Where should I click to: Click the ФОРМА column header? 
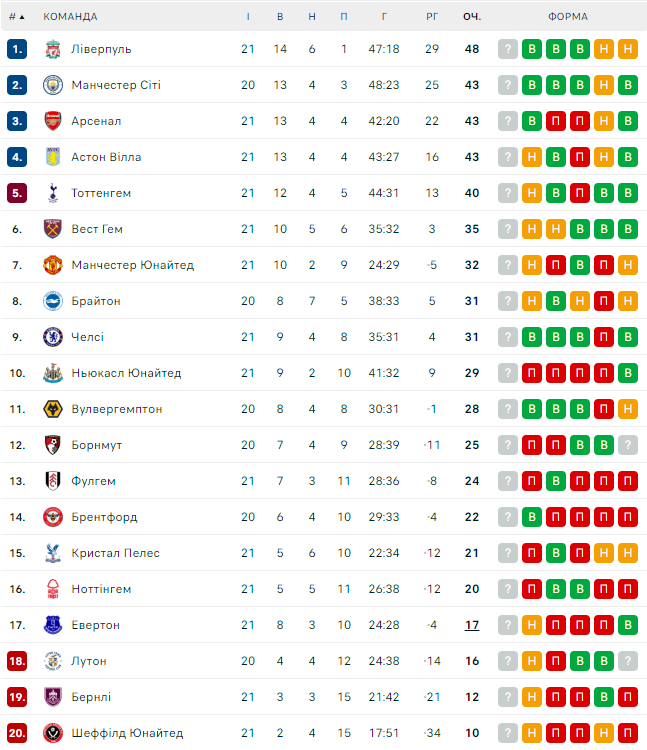(x=568, y=17)
